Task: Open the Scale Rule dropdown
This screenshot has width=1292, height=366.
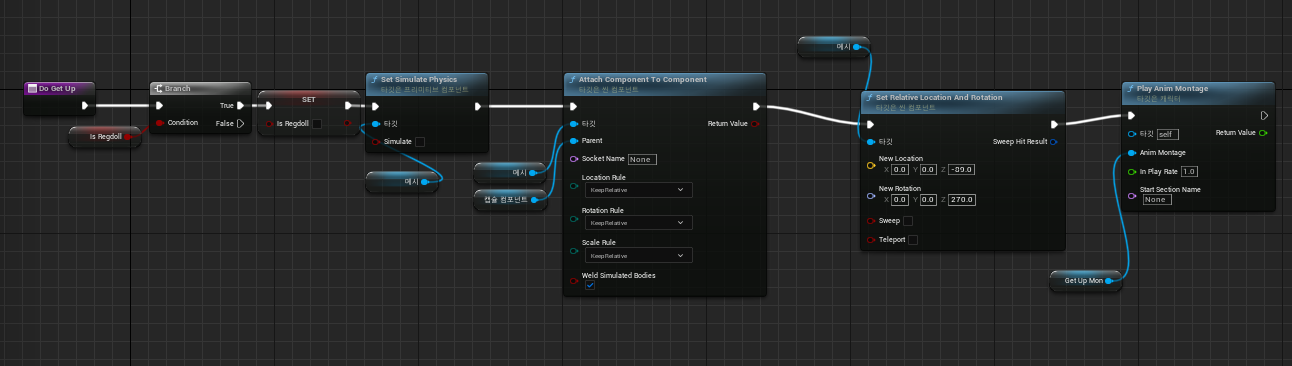Action: pyautogui.click(x=638, y=255)
